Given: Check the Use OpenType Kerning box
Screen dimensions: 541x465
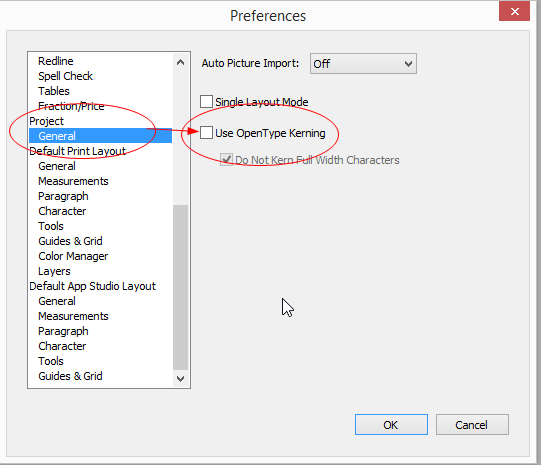Looking at the screenshot, I should tap(206, 133).
